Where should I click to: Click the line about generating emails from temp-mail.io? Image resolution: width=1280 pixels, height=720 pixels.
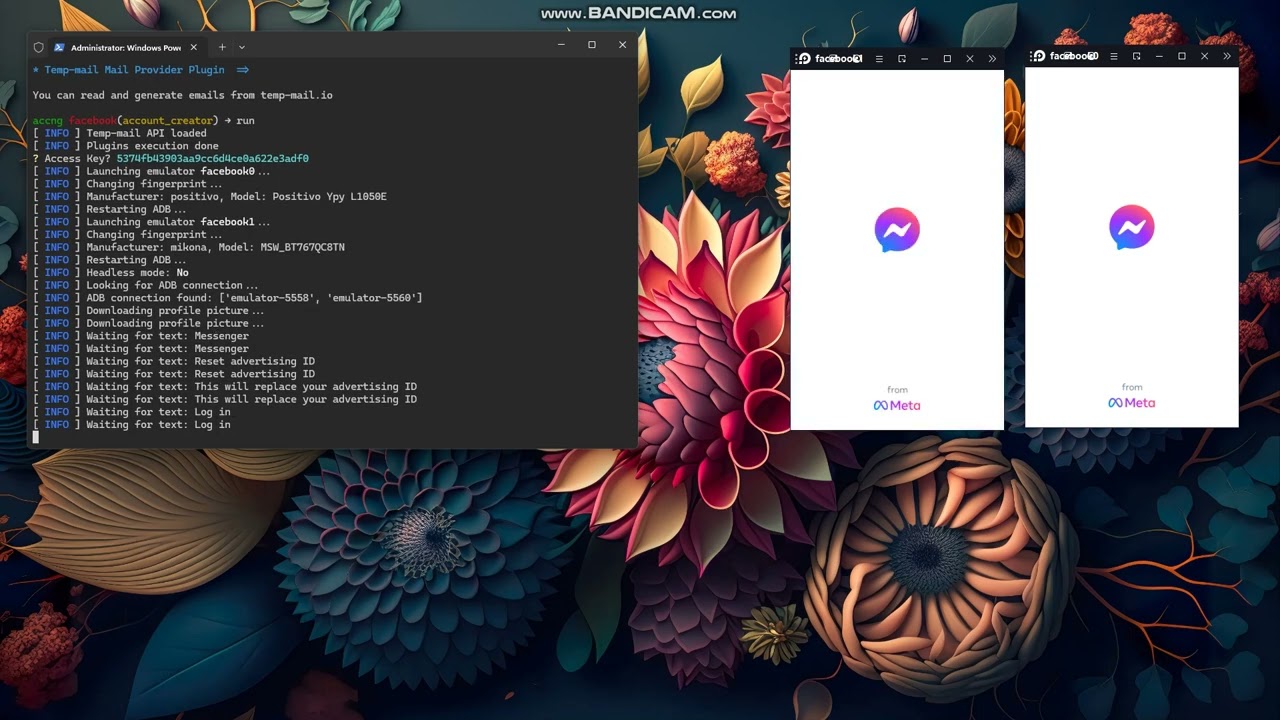coord(182,95)
